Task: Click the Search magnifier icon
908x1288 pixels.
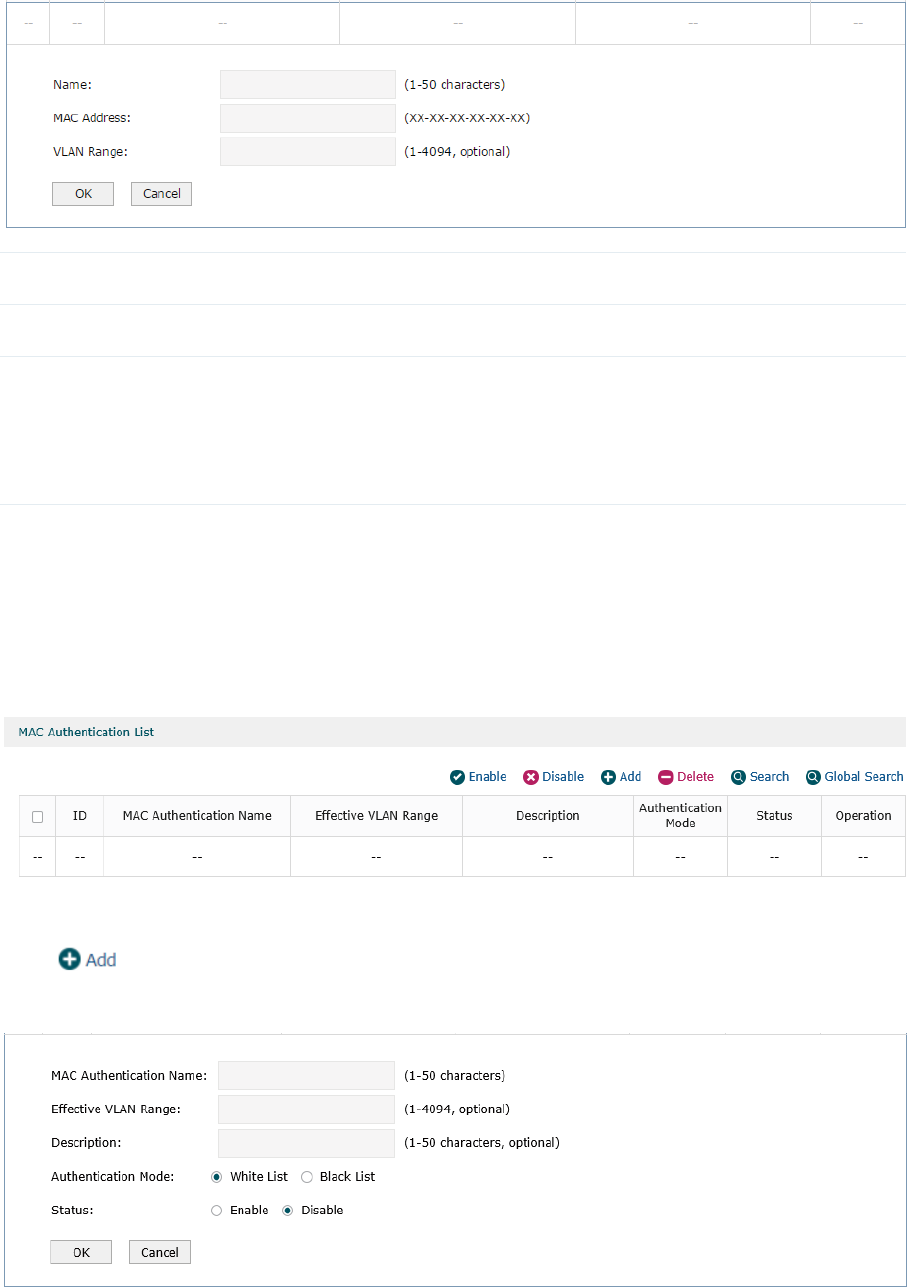Action: point(739,777)
